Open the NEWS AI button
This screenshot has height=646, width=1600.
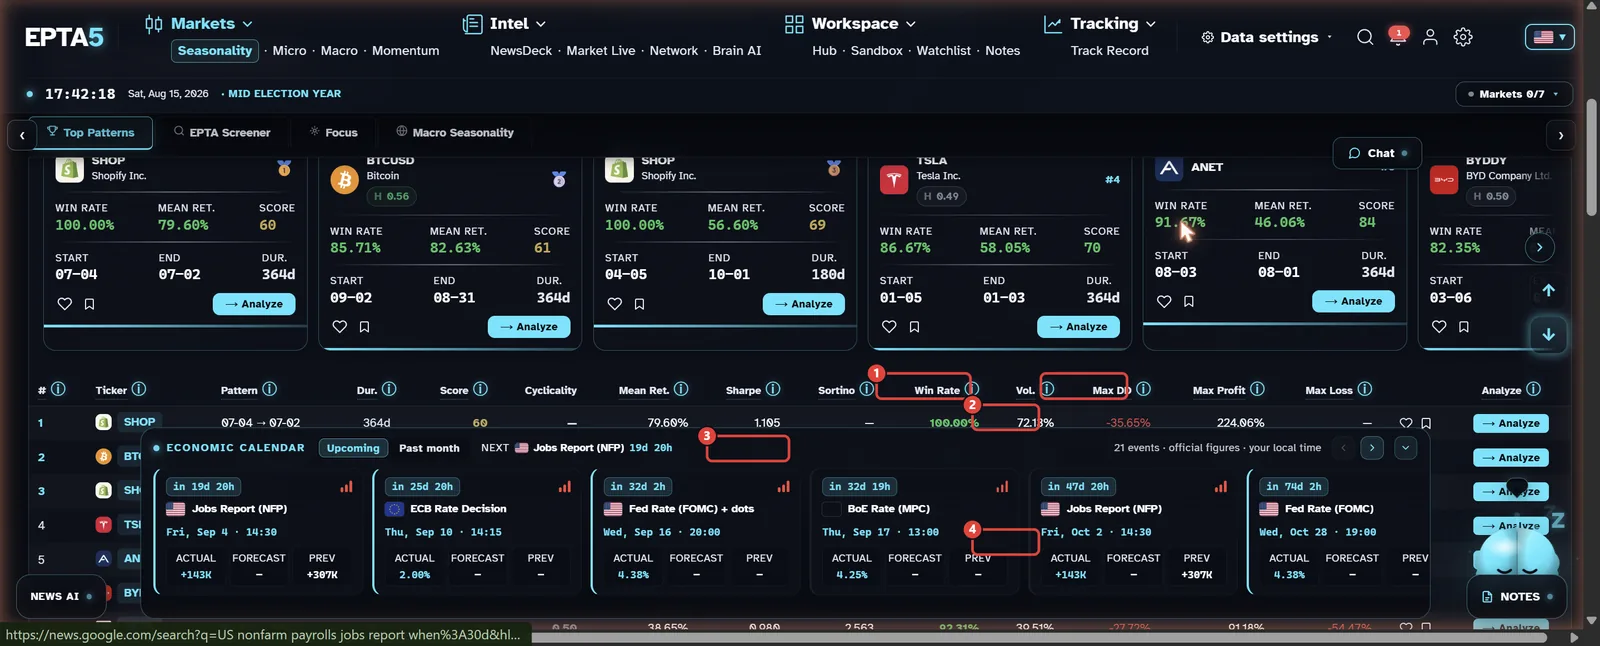pyautogui.click(x=61, y=596)
